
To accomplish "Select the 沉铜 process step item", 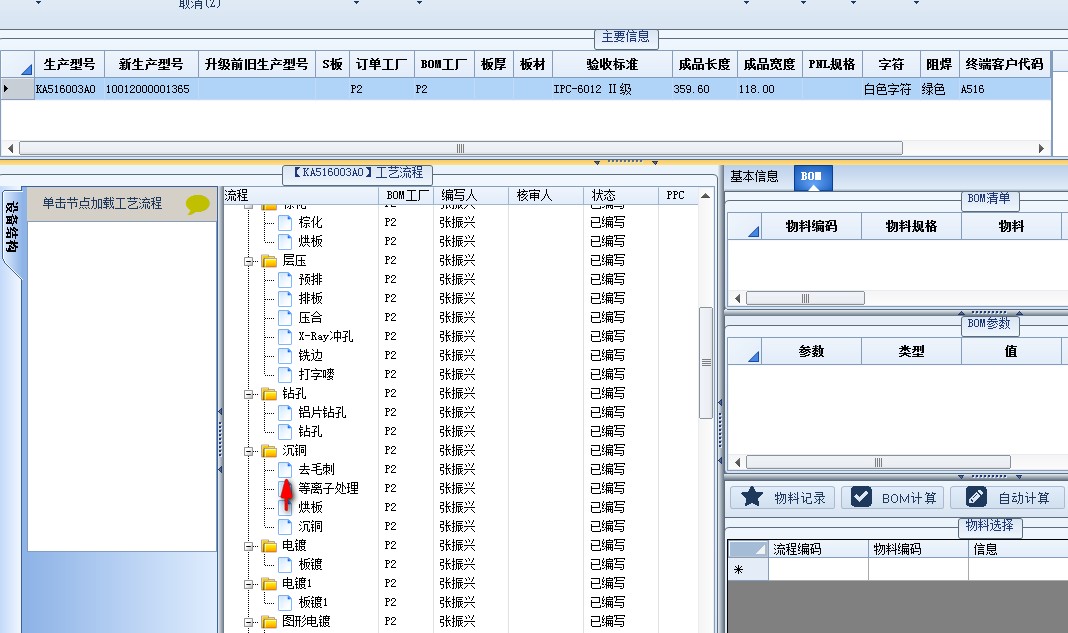I will (311, 527).
